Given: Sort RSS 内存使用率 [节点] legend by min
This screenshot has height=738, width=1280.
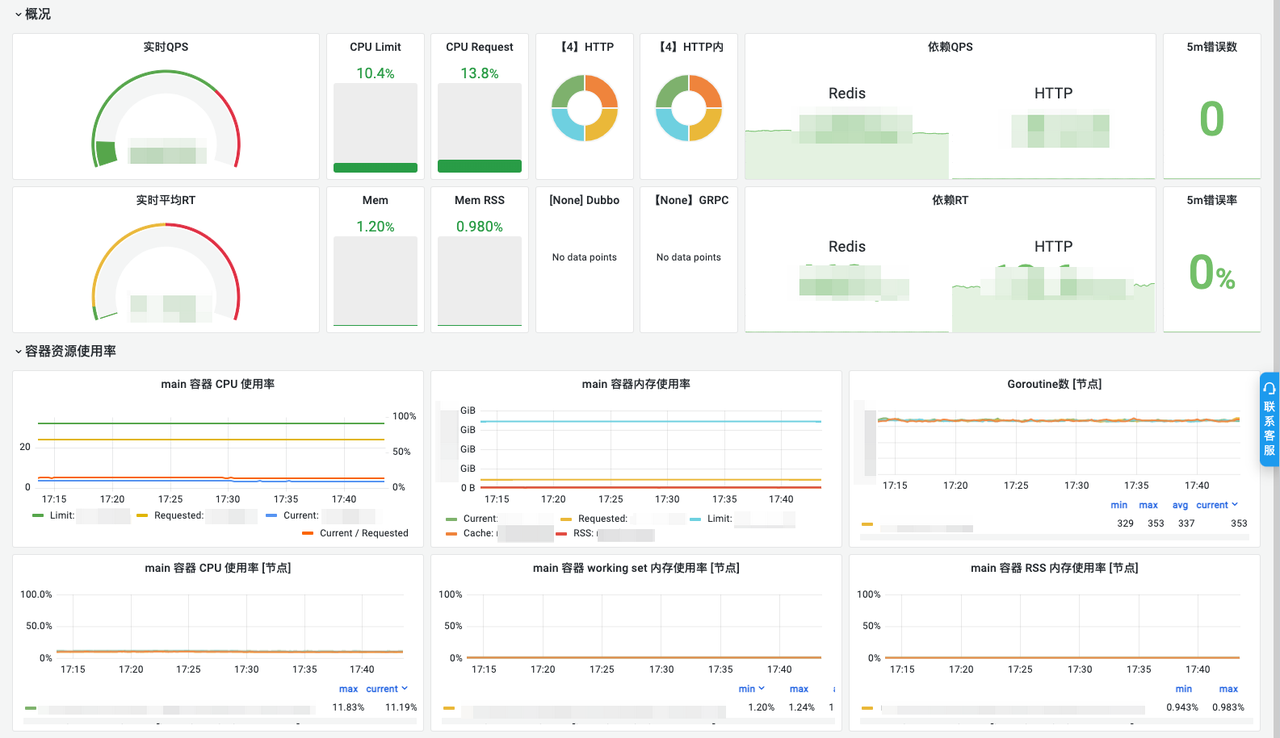Looking at the screenshot, I should point(1184,689).
